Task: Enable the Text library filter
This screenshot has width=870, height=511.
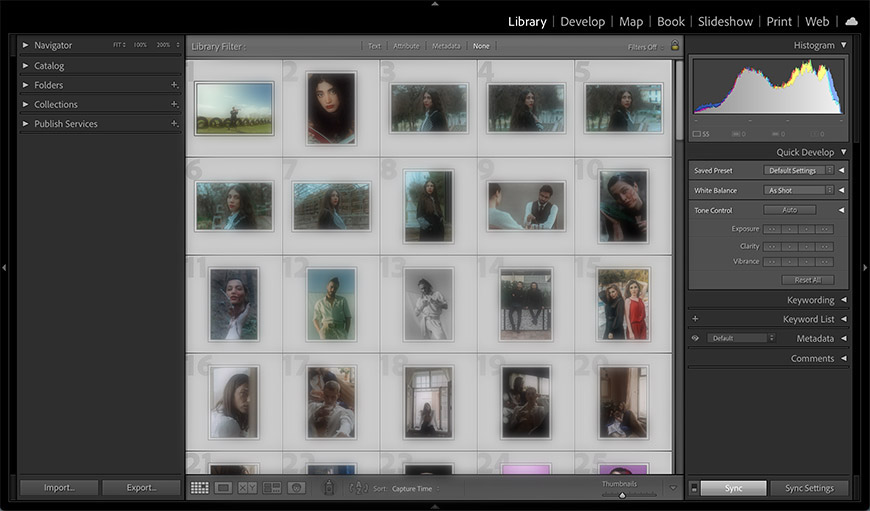Action: point(375,46)
